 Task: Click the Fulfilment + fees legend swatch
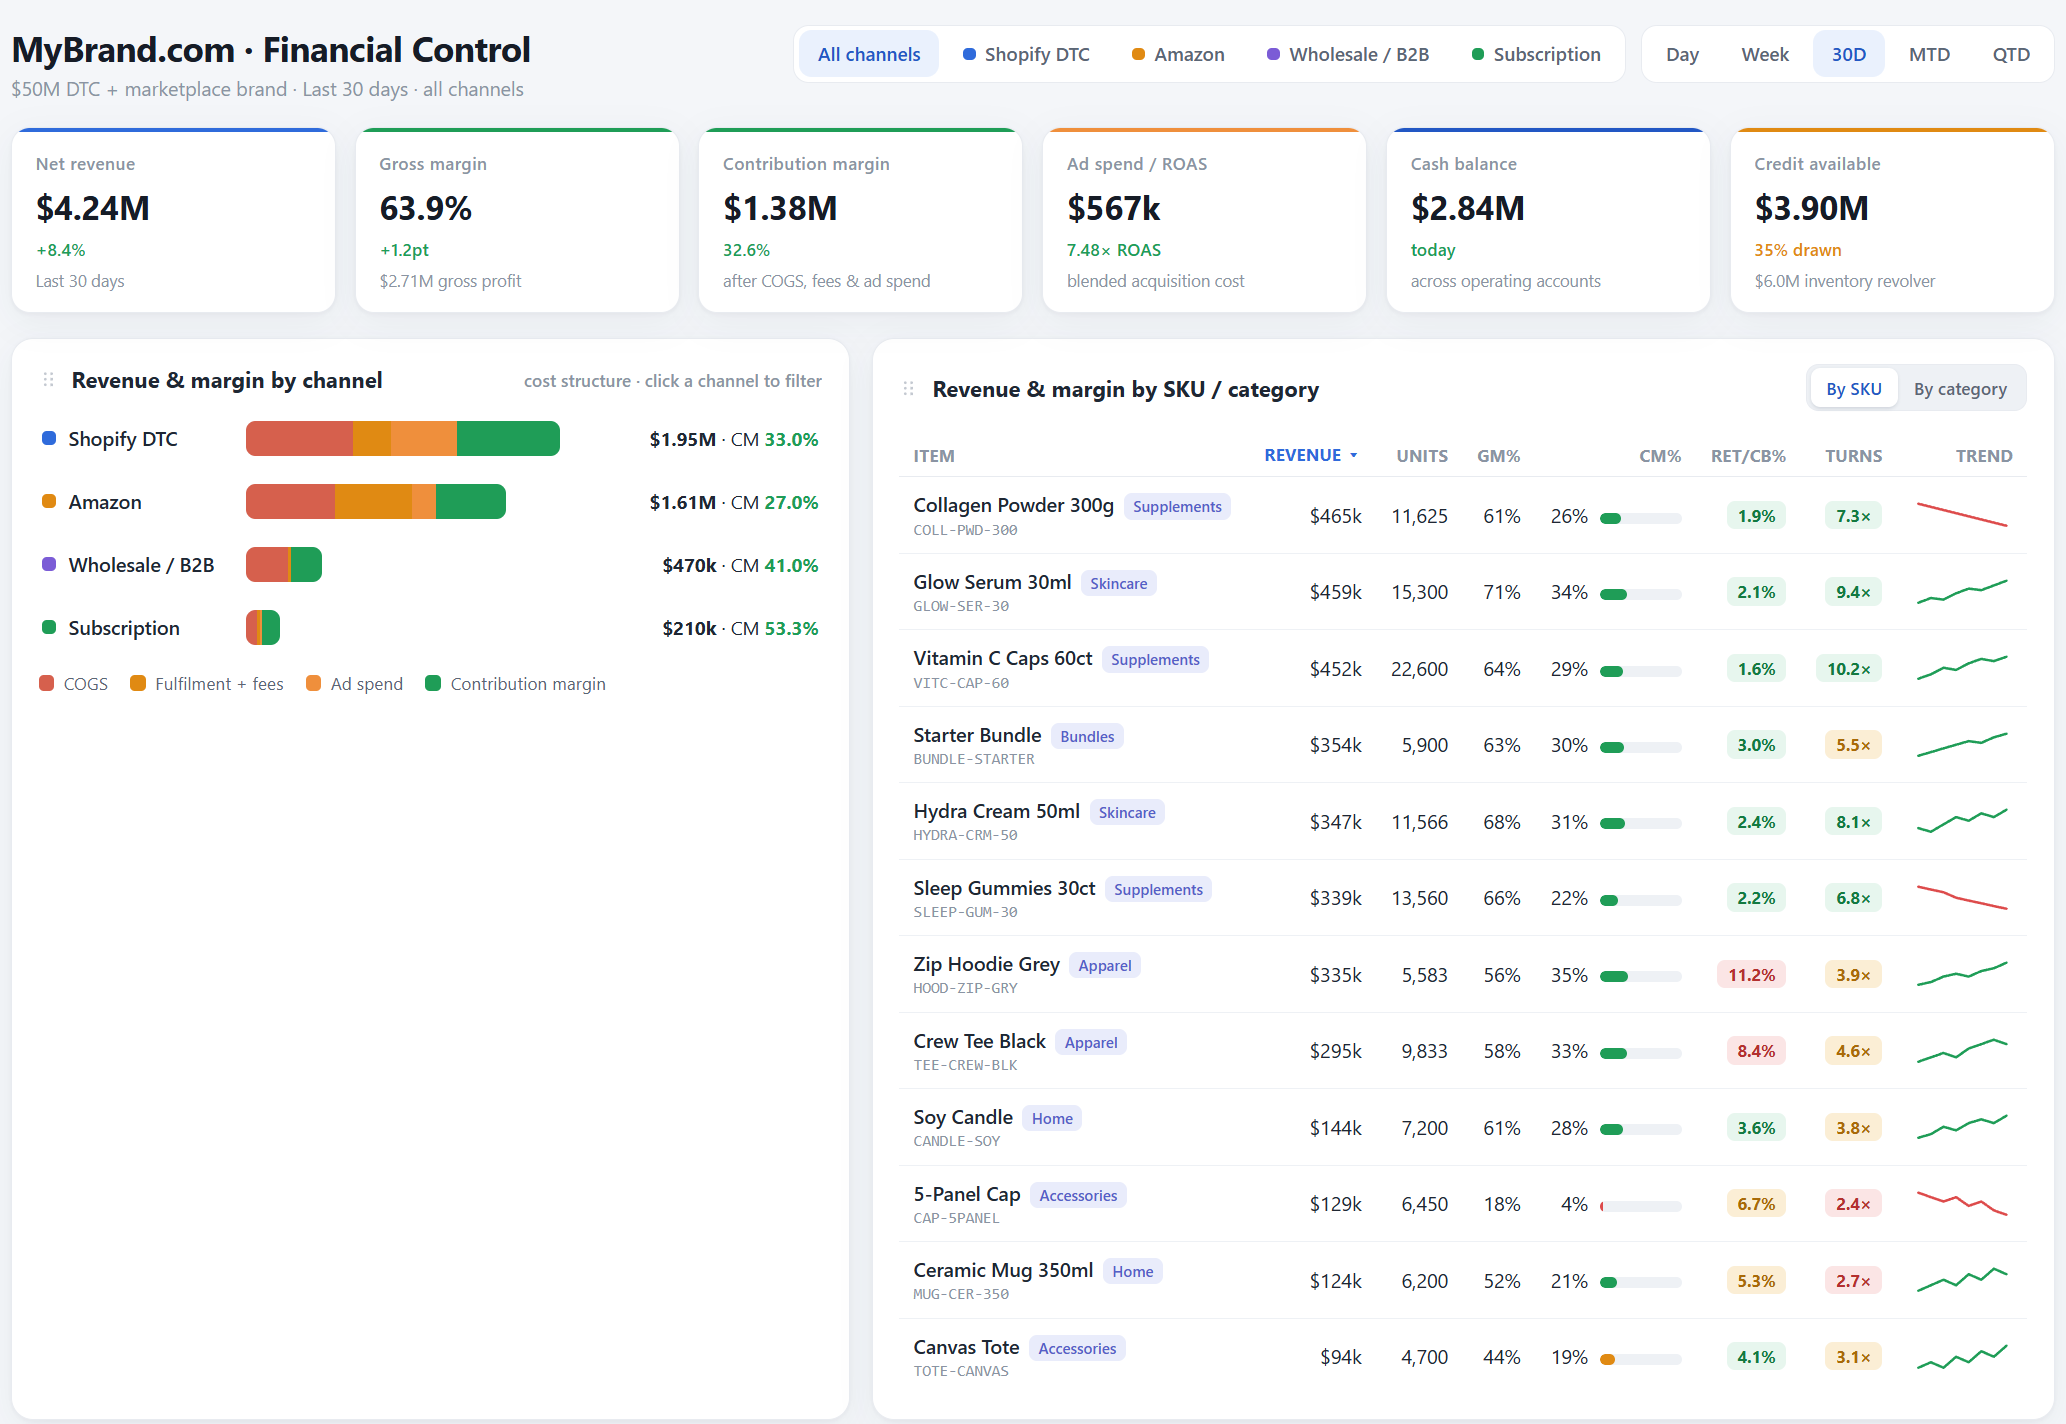click(138, 683)
